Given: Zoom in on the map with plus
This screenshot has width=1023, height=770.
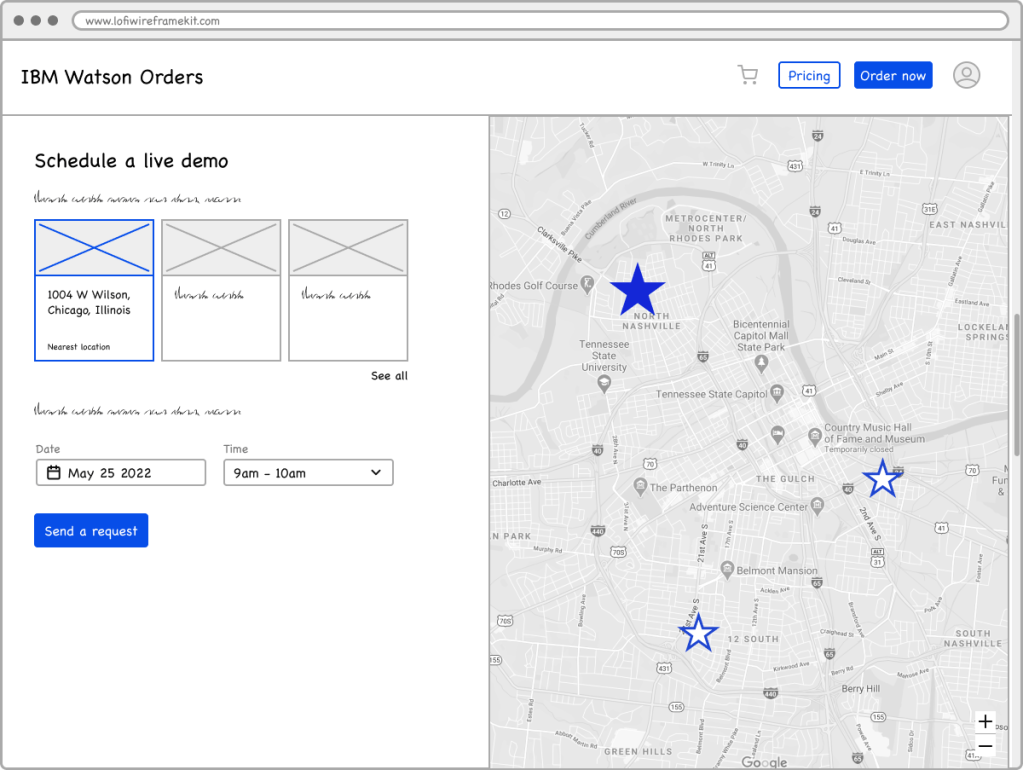Looking at the screenshot, I should [x=985, y=722].
